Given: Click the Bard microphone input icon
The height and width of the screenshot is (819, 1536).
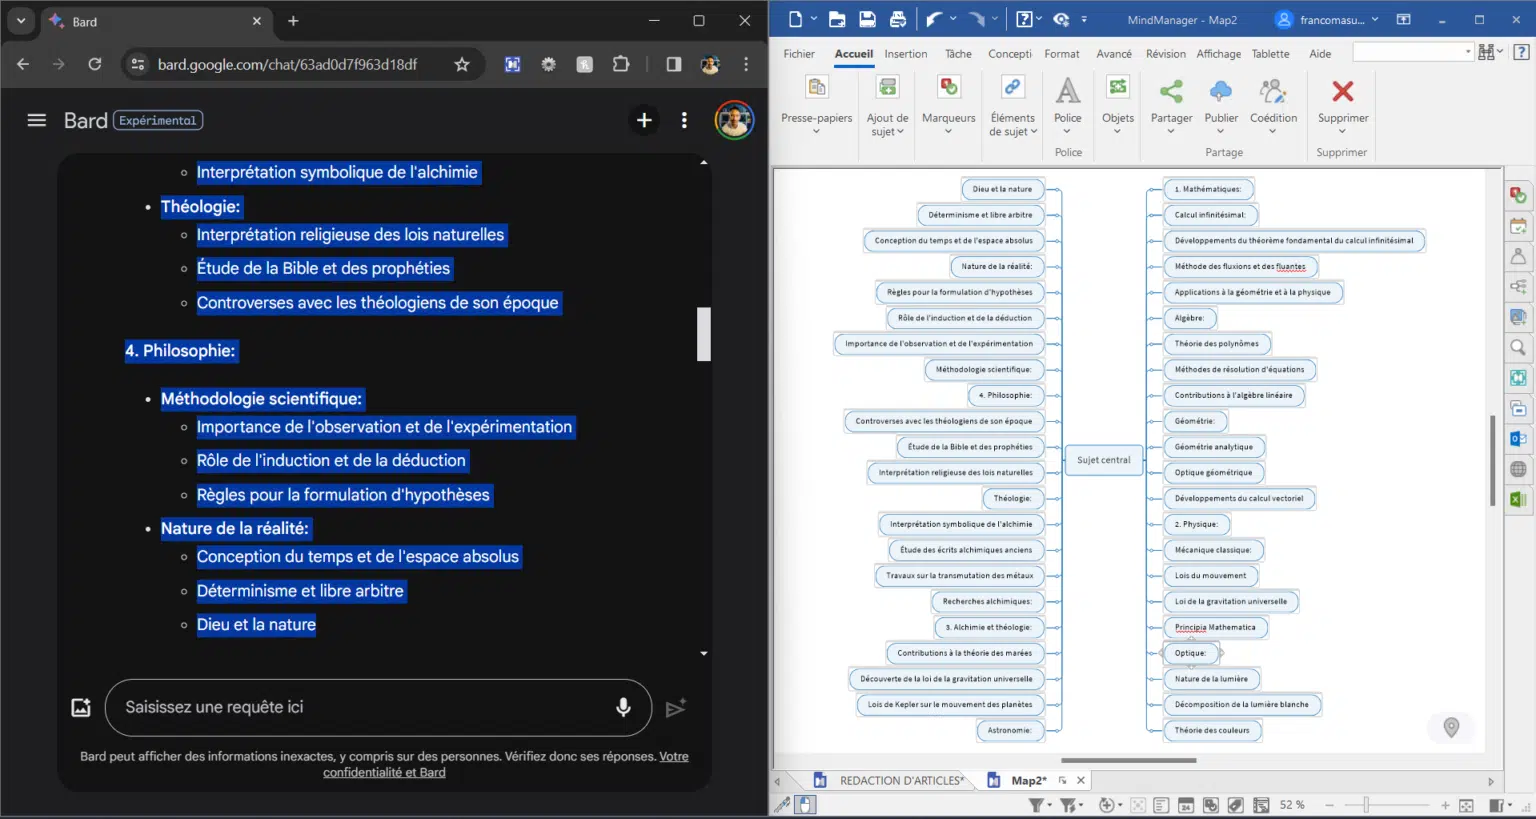Looking at the screenshot, I should (623, 708).
